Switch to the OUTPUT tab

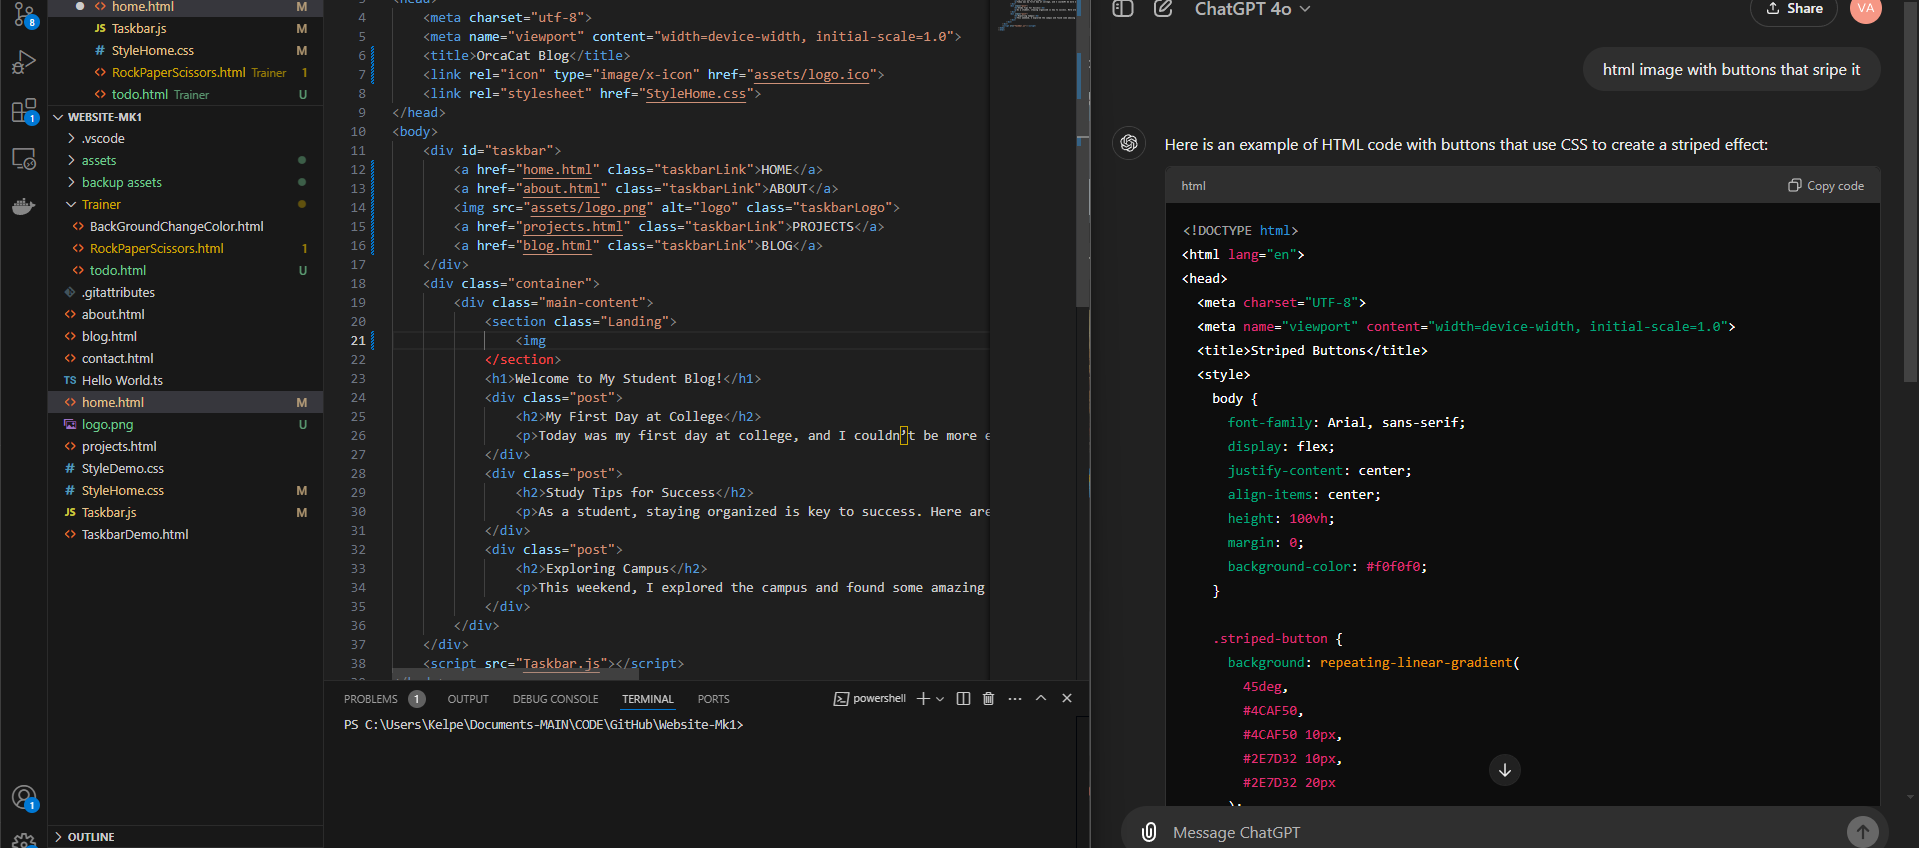pyautogui.click(x=468, y=699)
